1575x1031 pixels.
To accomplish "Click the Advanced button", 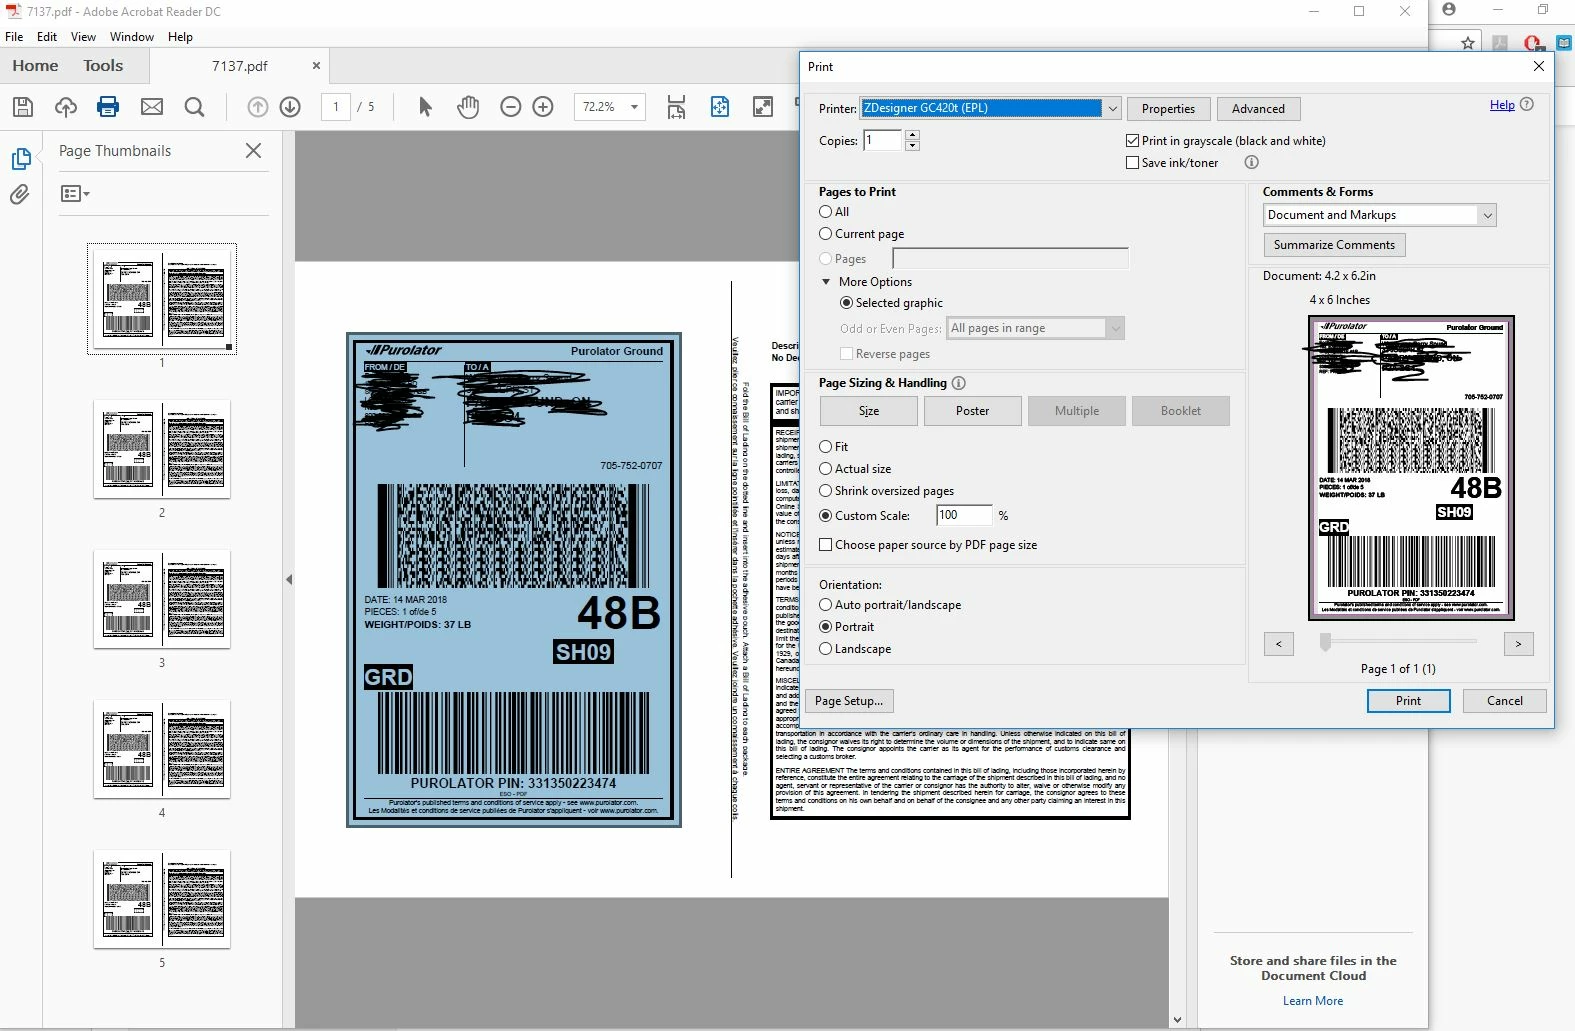I will tap(1258, 109).
